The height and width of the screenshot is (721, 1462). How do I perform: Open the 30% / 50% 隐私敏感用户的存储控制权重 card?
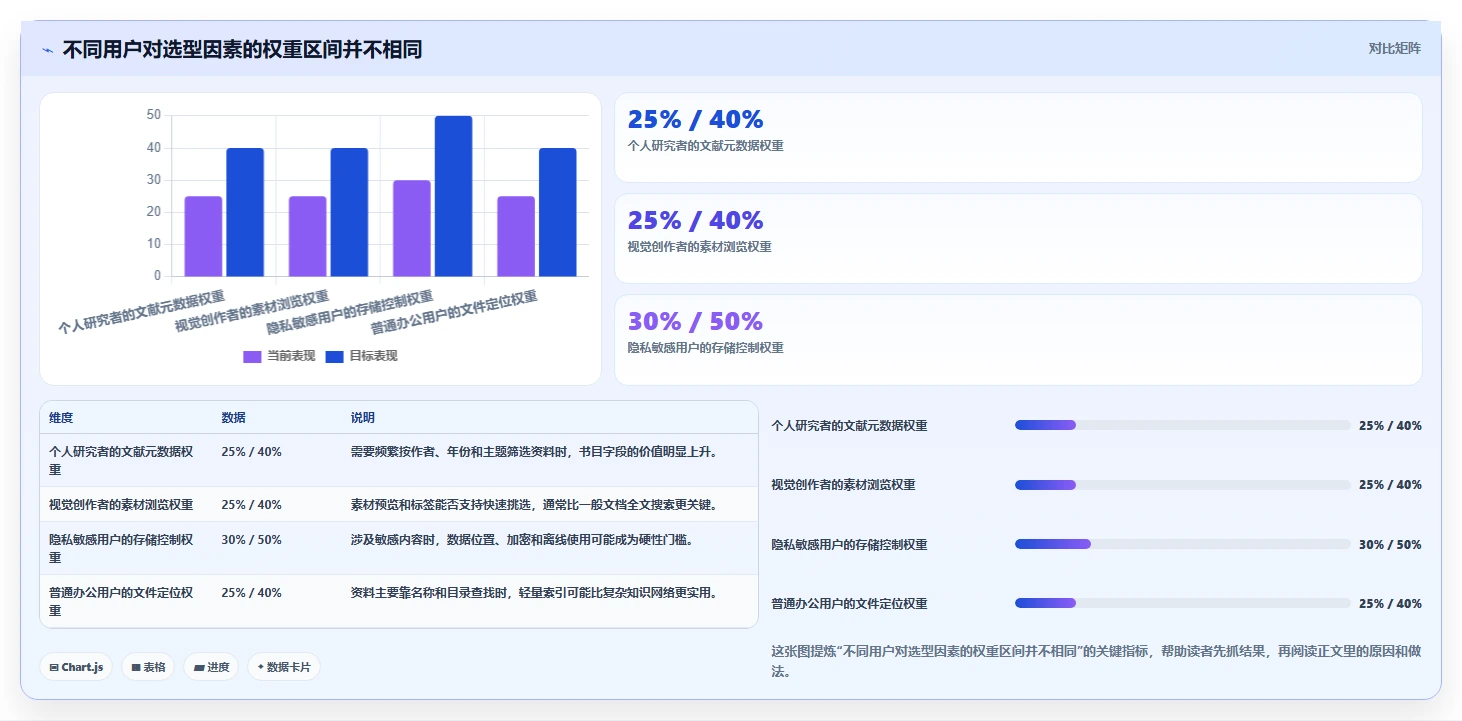pyautogui.click(x=1018, y=340)
